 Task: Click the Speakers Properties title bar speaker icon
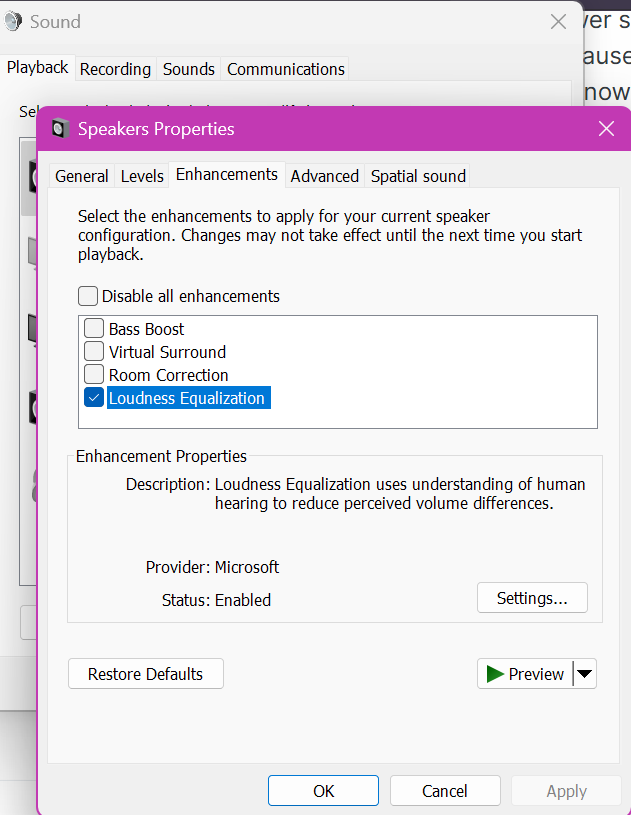60,128
